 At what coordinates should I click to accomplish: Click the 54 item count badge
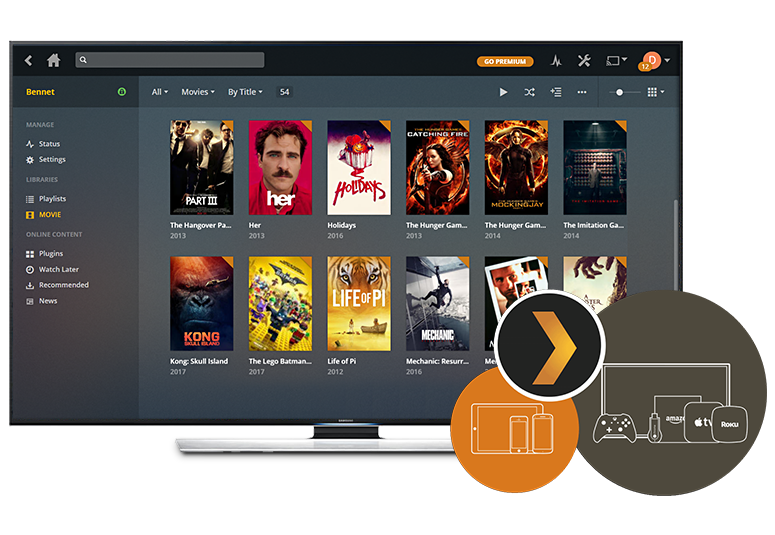point(284,92)
